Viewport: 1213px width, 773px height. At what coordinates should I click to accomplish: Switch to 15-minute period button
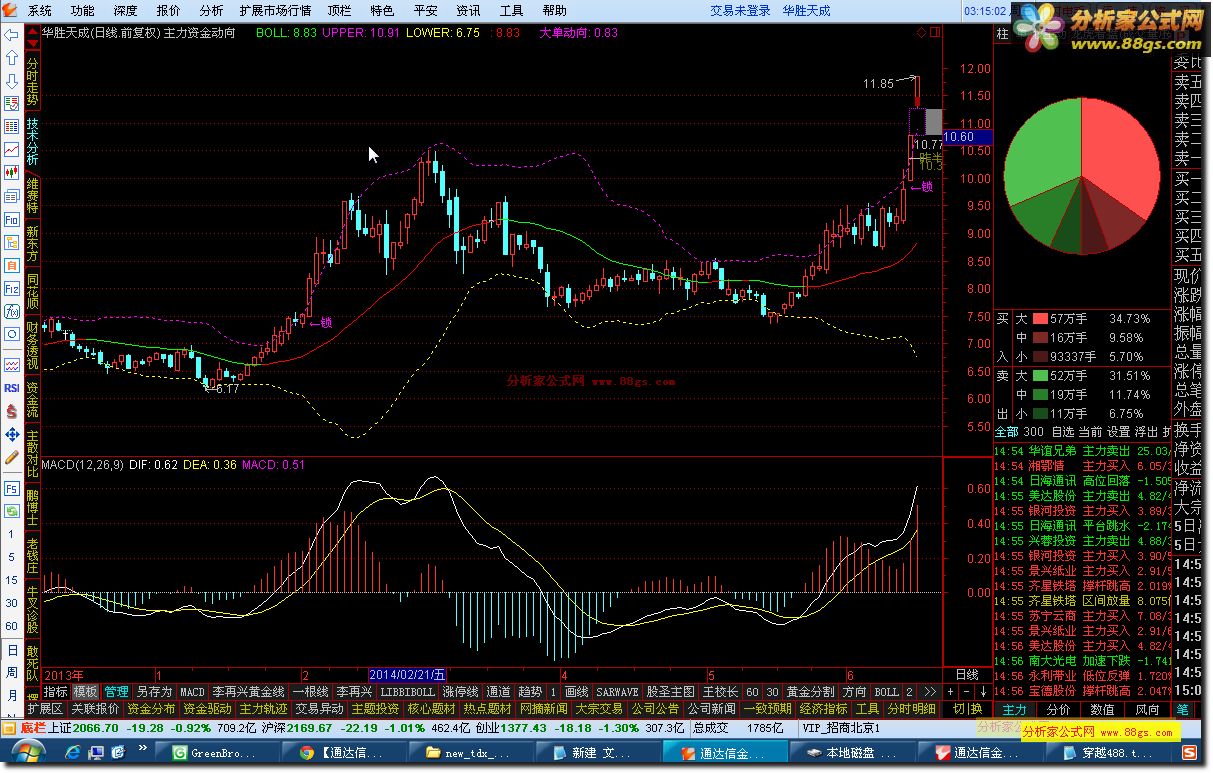click(x=11, y=580)
